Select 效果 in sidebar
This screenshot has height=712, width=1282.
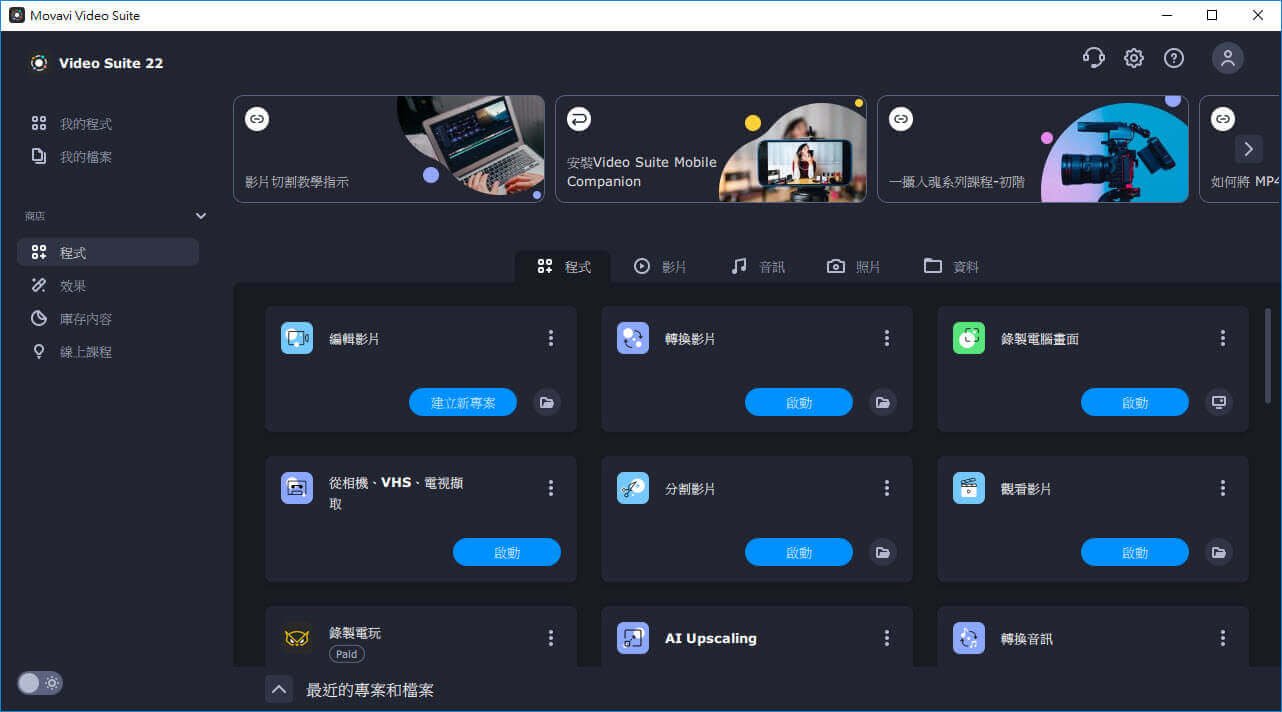tap(108, 286)
